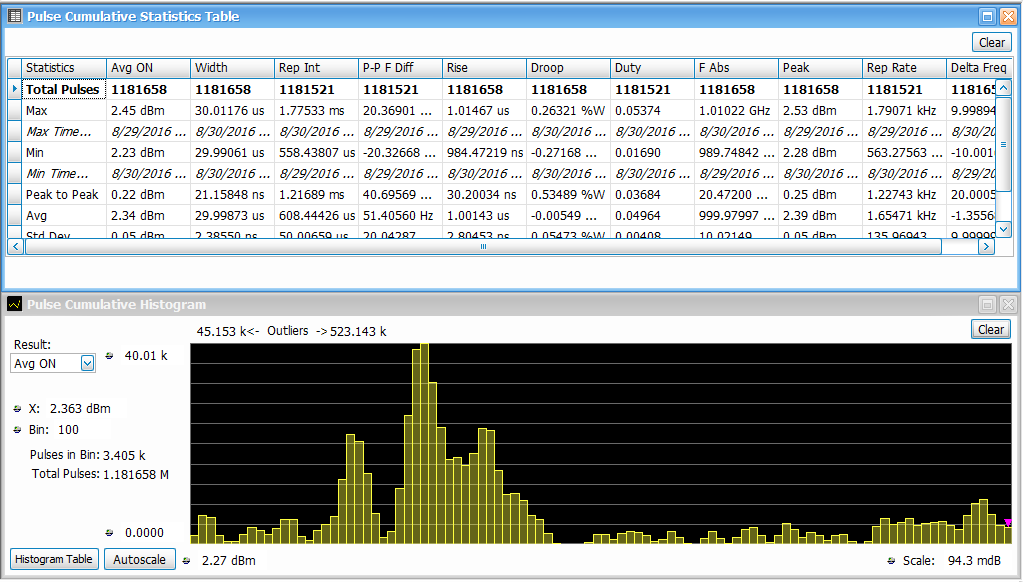Viewport: 1029px width, 582px height.
Task: Click the knob icon next to Bin
Action: tap(18, 430)
